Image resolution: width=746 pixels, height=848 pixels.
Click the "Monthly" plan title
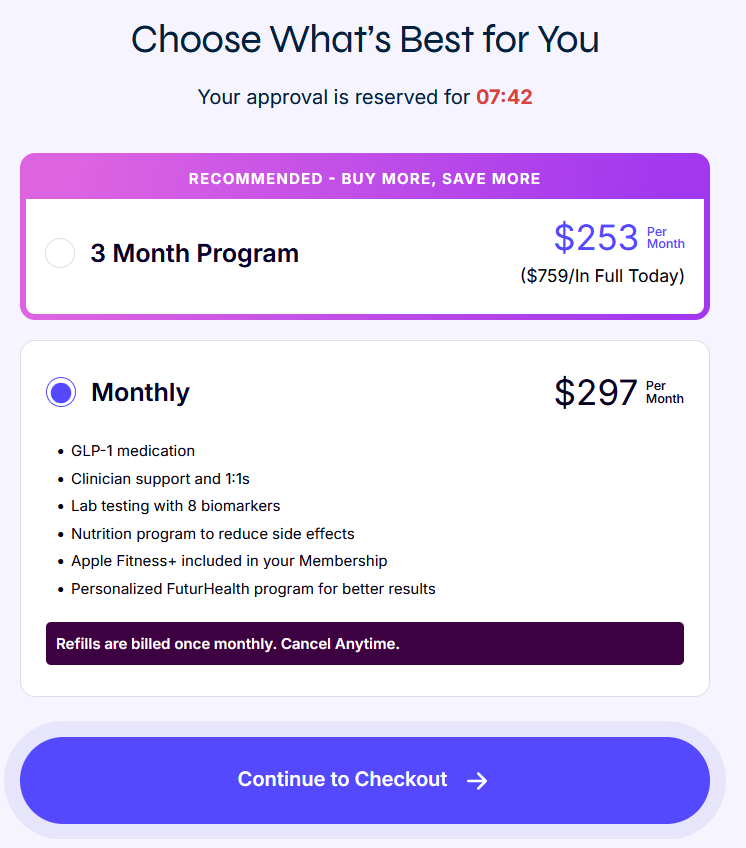click(140, 392)
